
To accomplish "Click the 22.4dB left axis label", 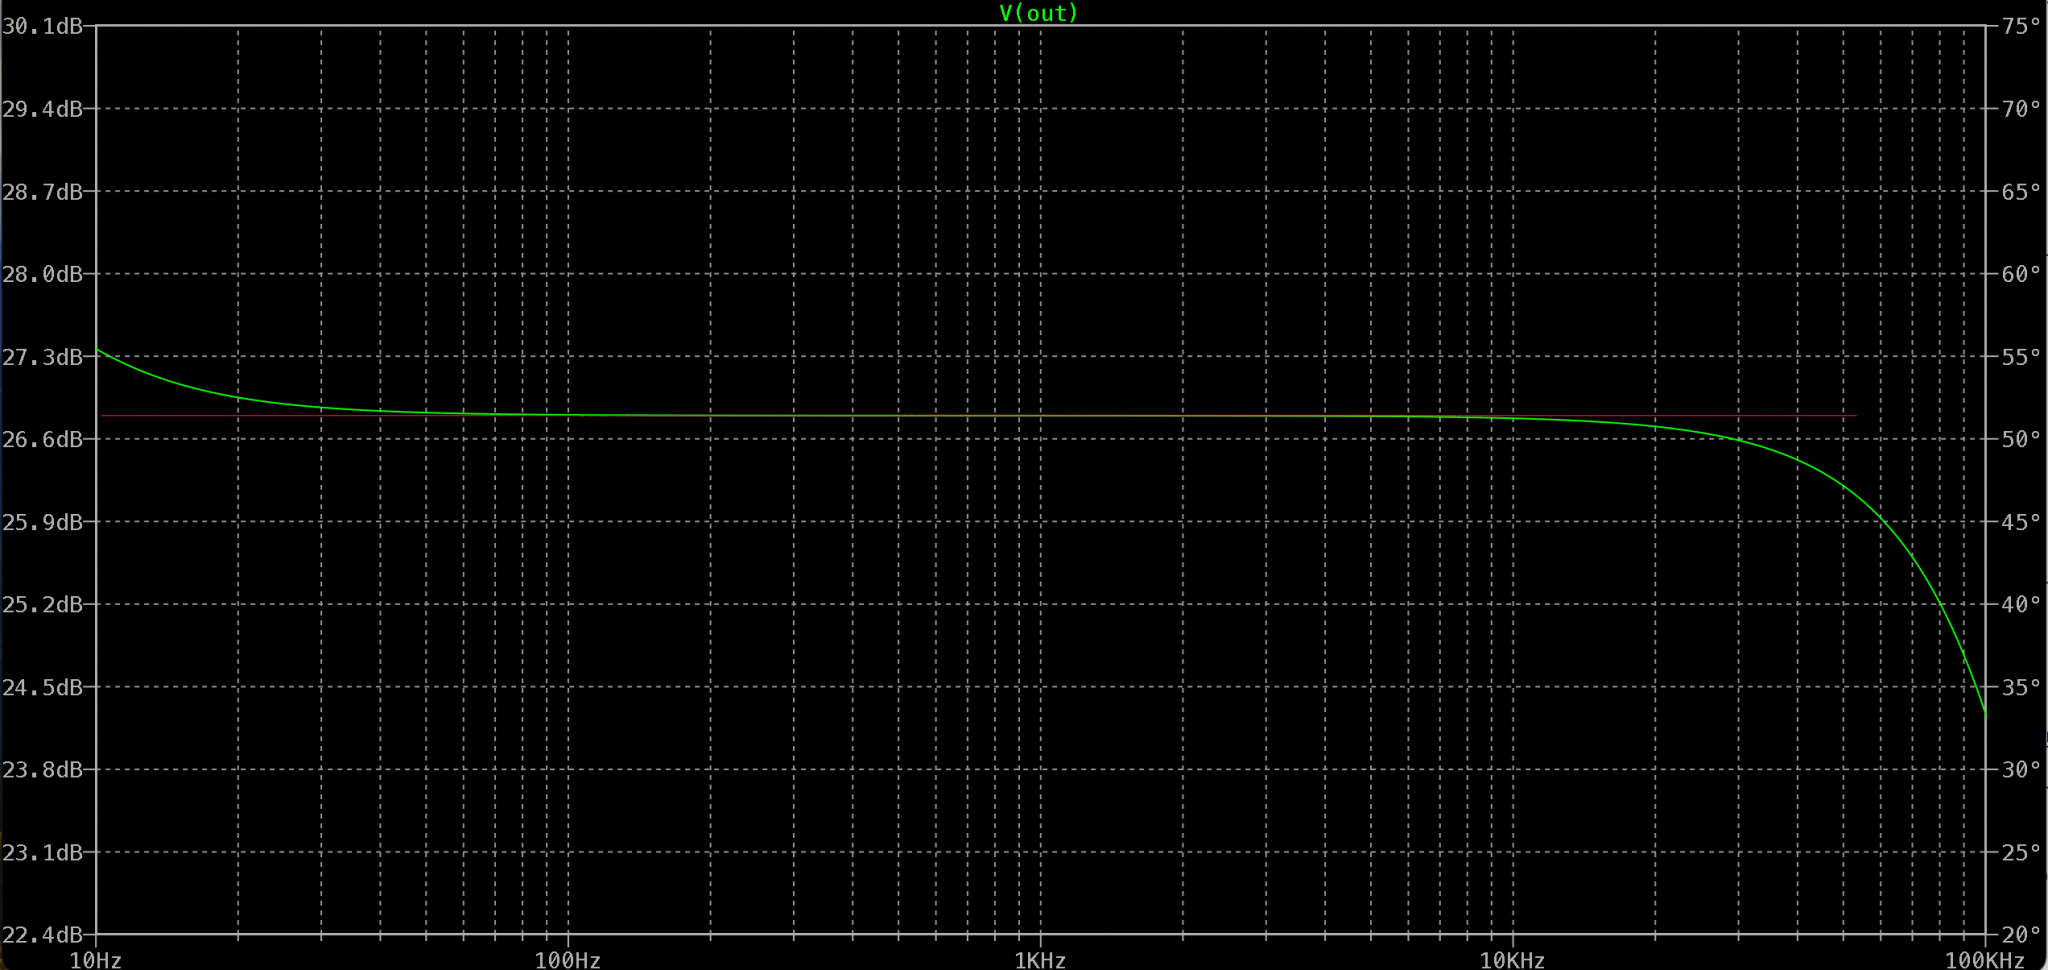I will [x=42, y=935].
